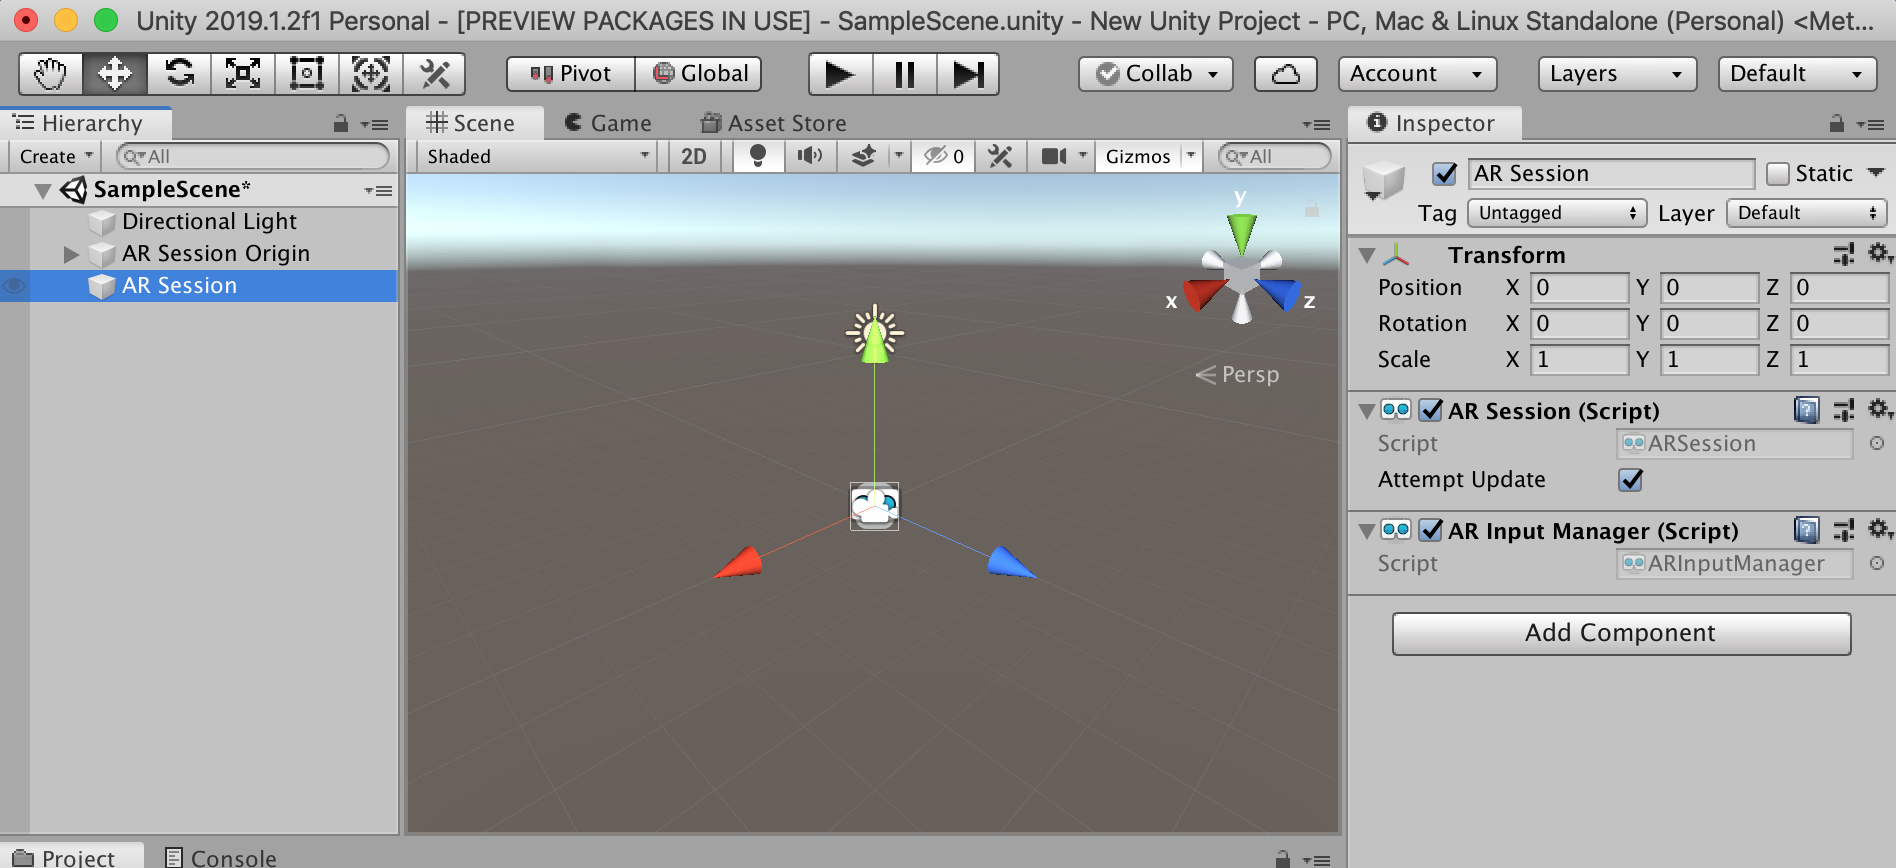1896x868 pixels.
Task: Open the Layer dropdown in Inspector
Action: [1807, 213]
